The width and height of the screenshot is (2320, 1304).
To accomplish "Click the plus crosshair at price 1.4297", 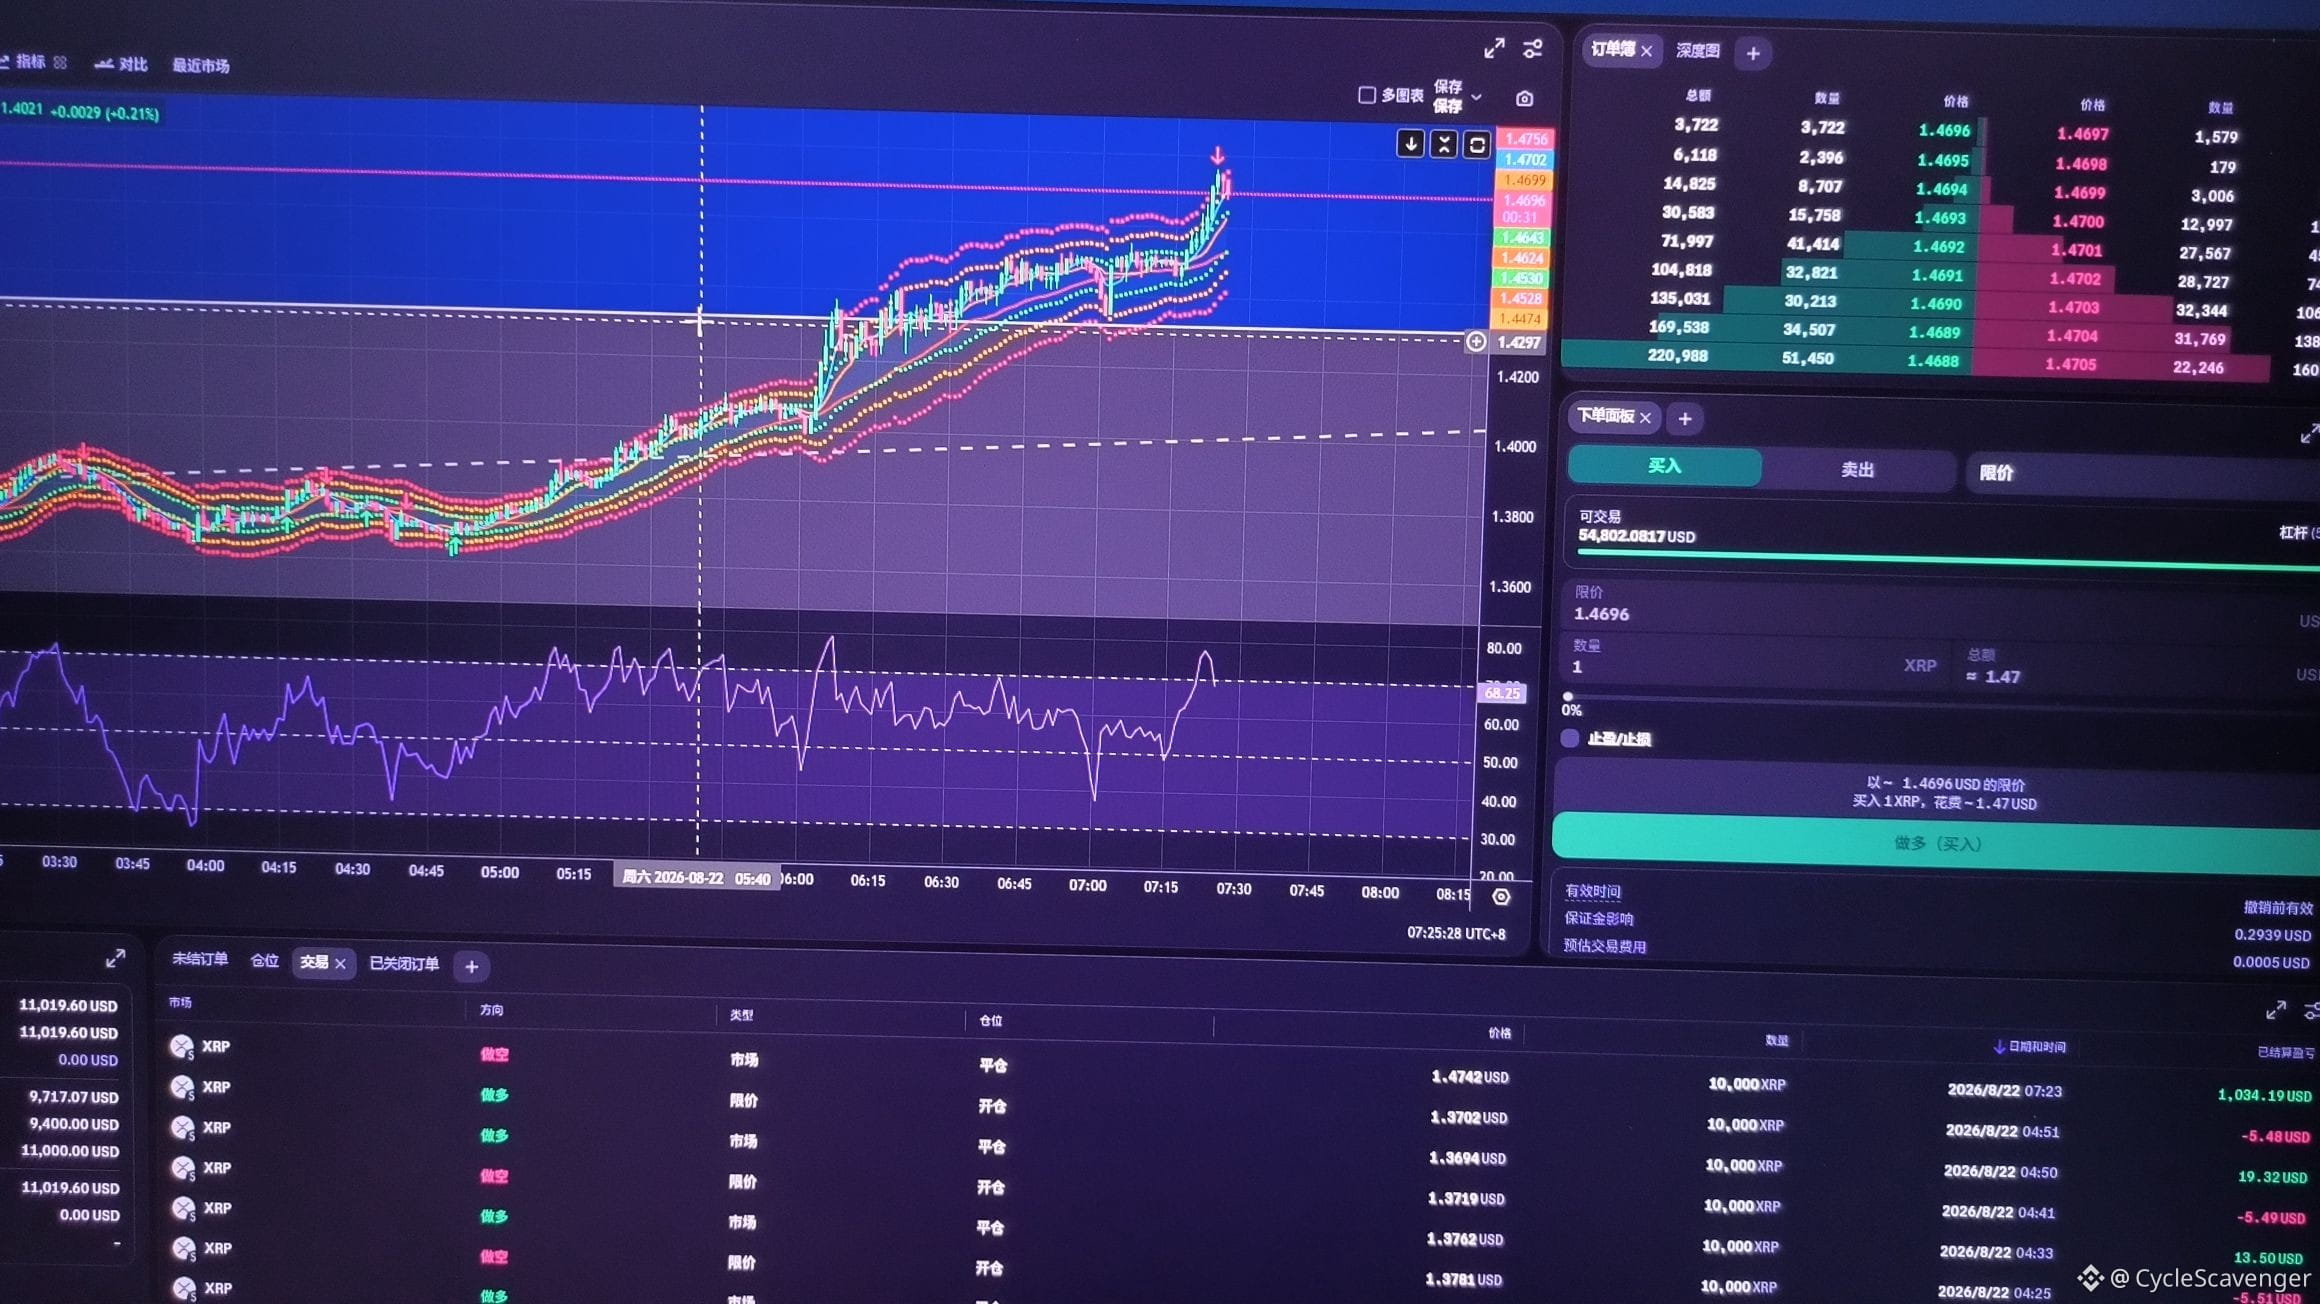I will [x=1476, y=342].
